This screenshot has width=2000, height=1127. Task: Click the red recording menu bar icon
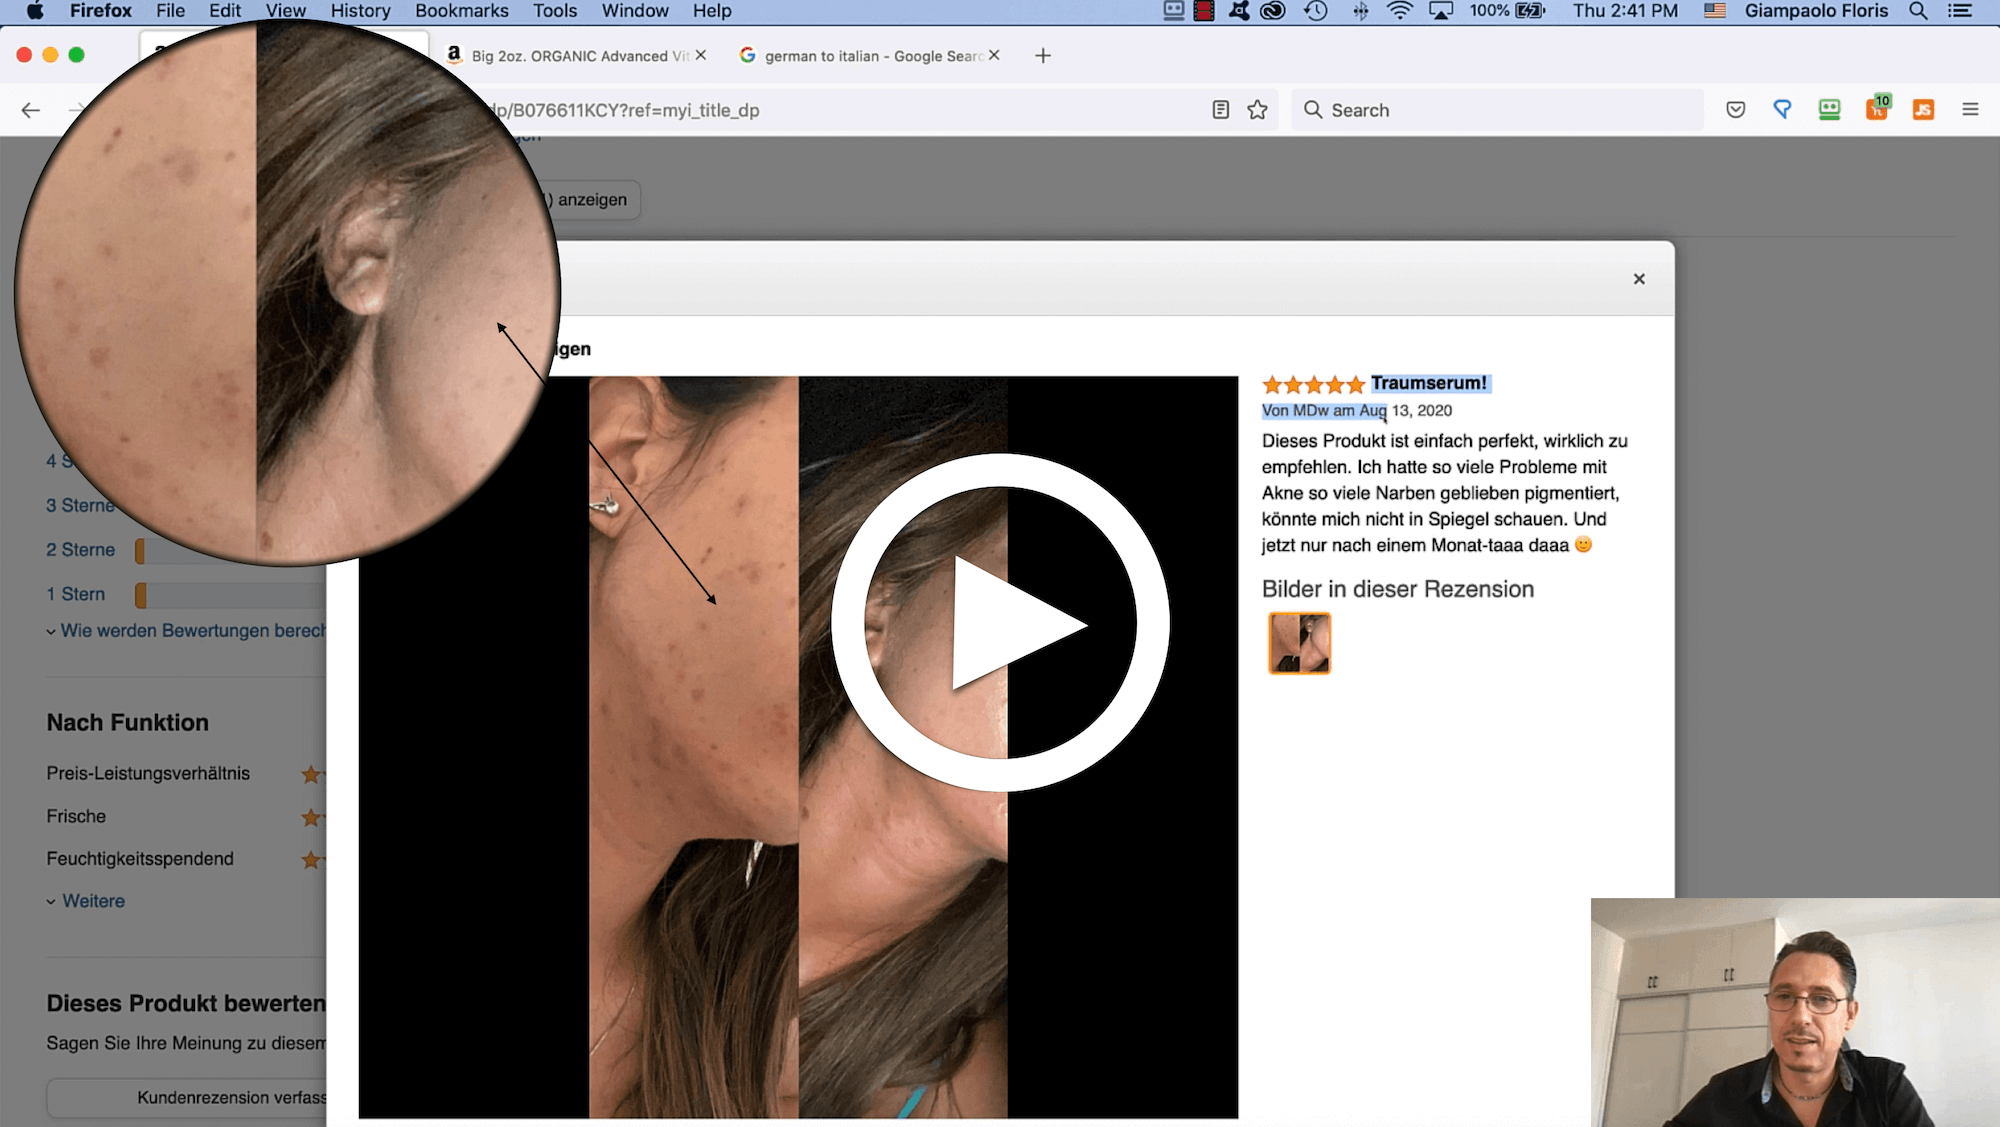click(1204, 11)
